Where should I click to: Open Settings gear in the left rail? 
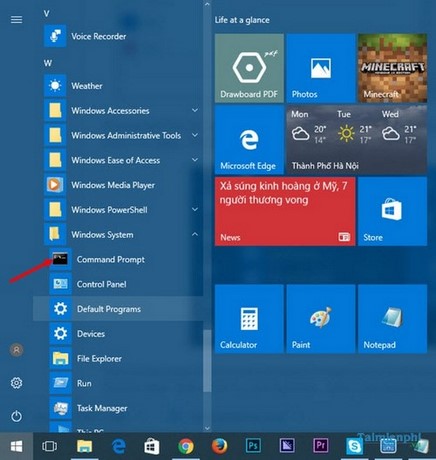(16, 383)
